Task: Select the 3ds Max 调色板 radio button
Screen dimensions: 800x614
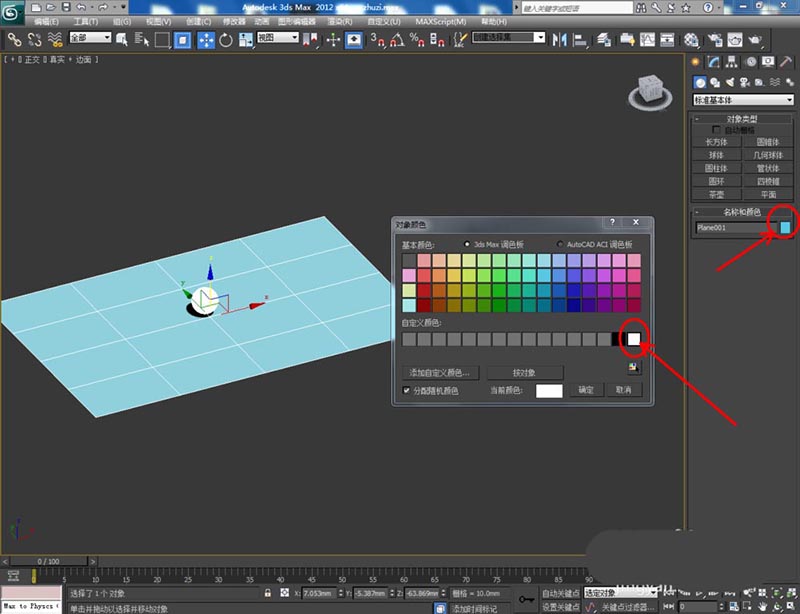Action: tap(466, 244)
